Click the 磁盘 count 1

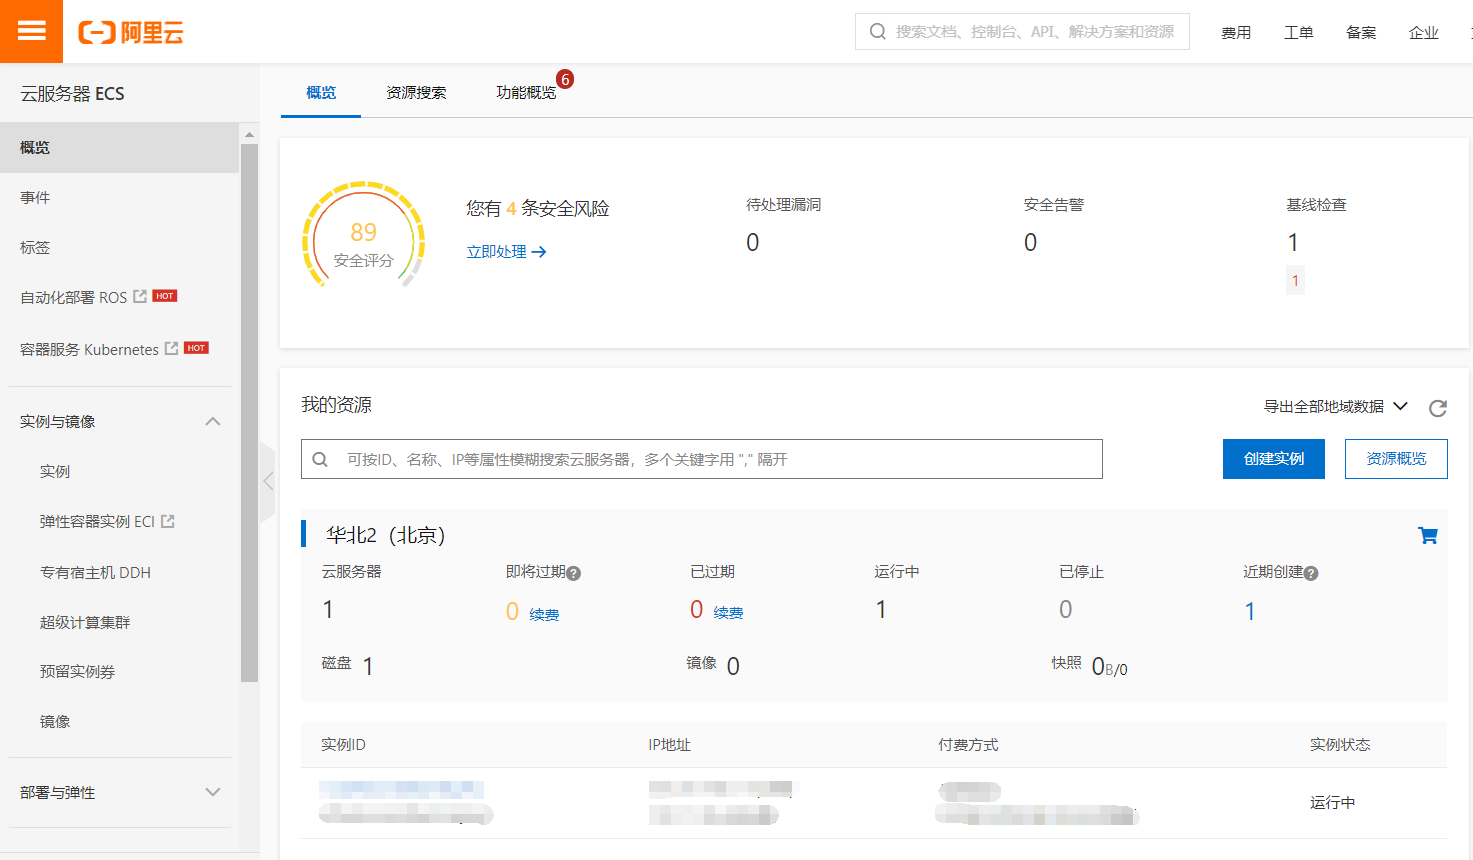coord(368,666)
